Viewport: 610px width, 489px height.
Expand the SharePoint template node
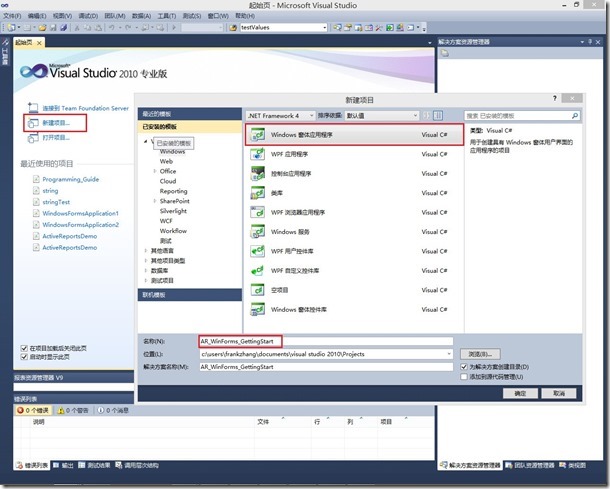click(x=155, y=201)
